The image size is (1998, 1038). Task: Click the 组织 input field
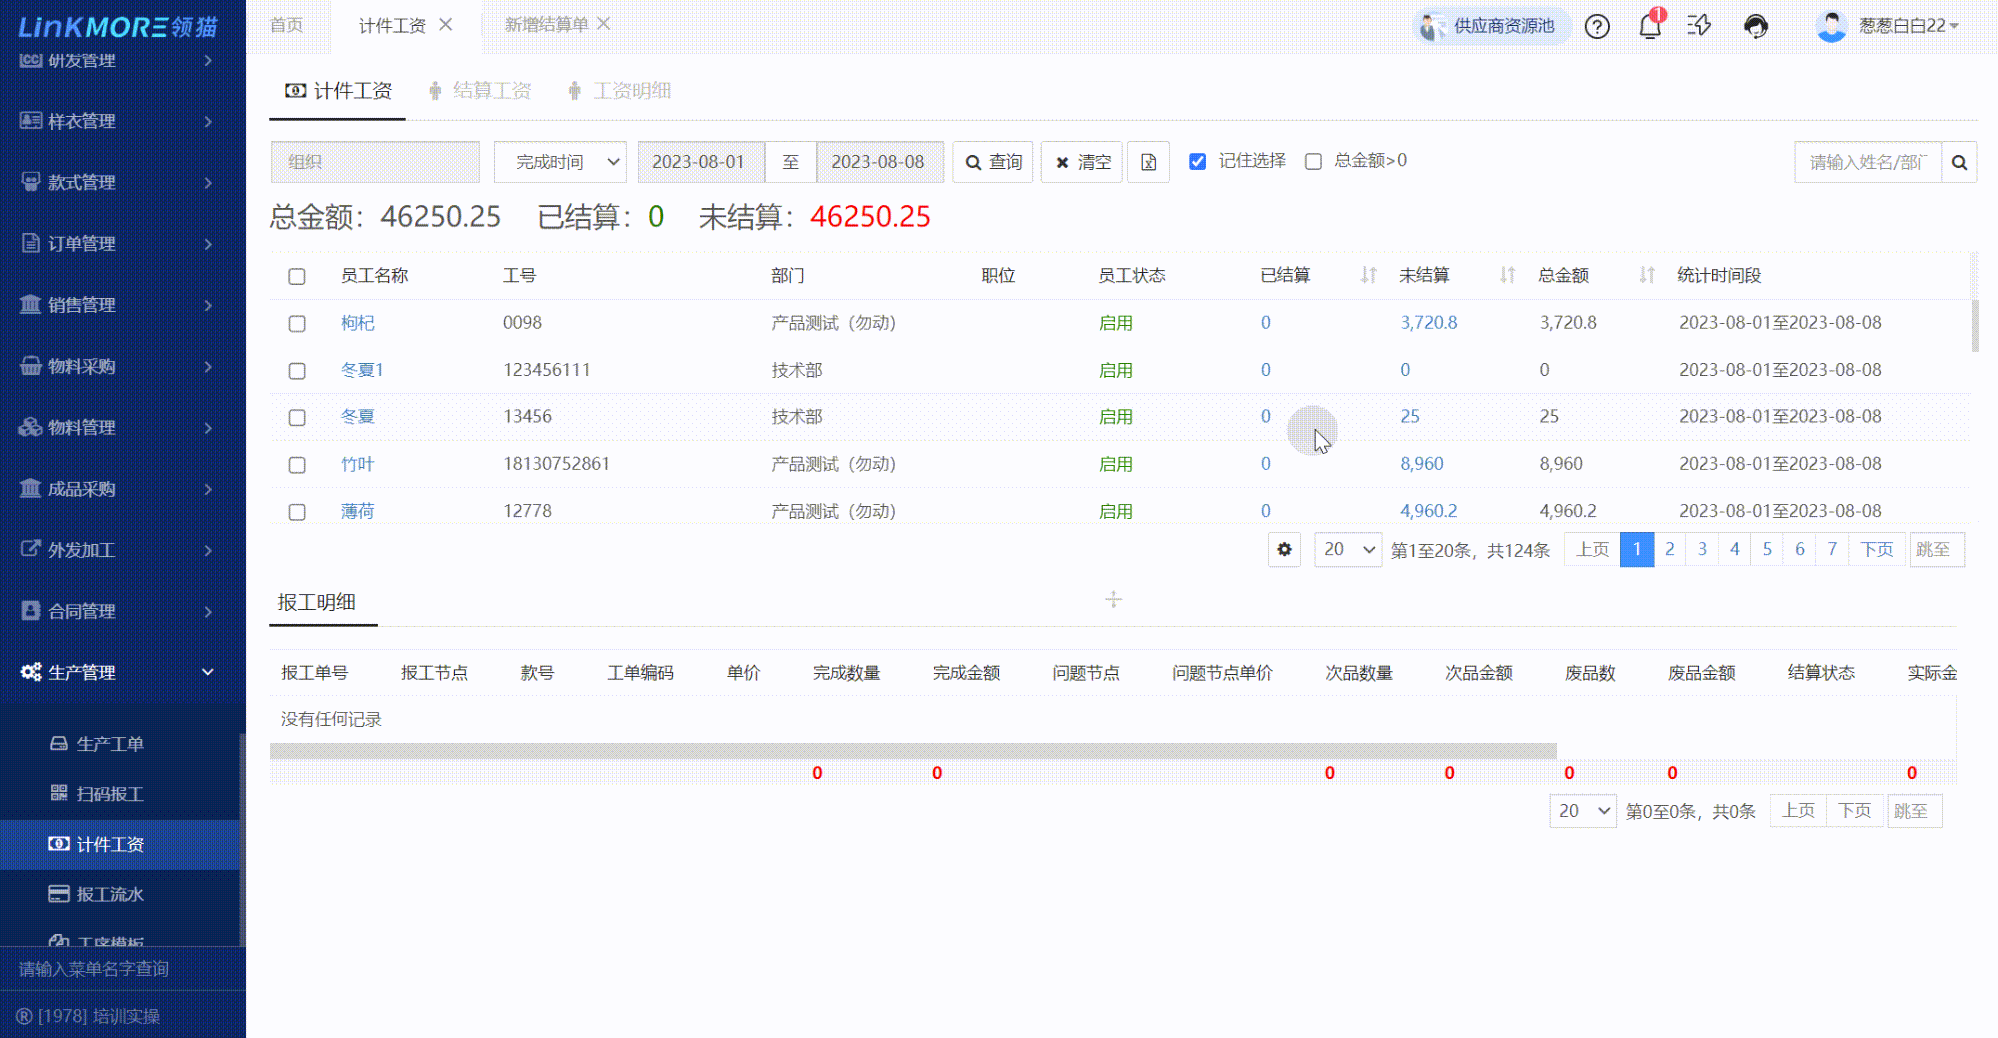coord(375,162)
